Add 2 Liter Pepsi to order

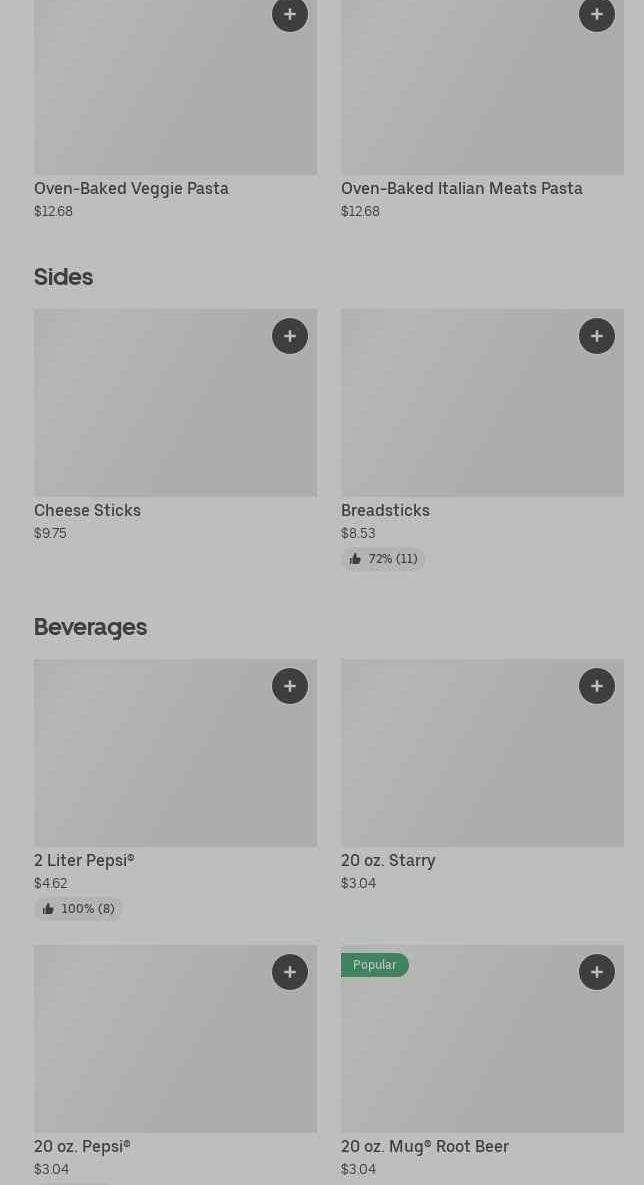[290, 686]
